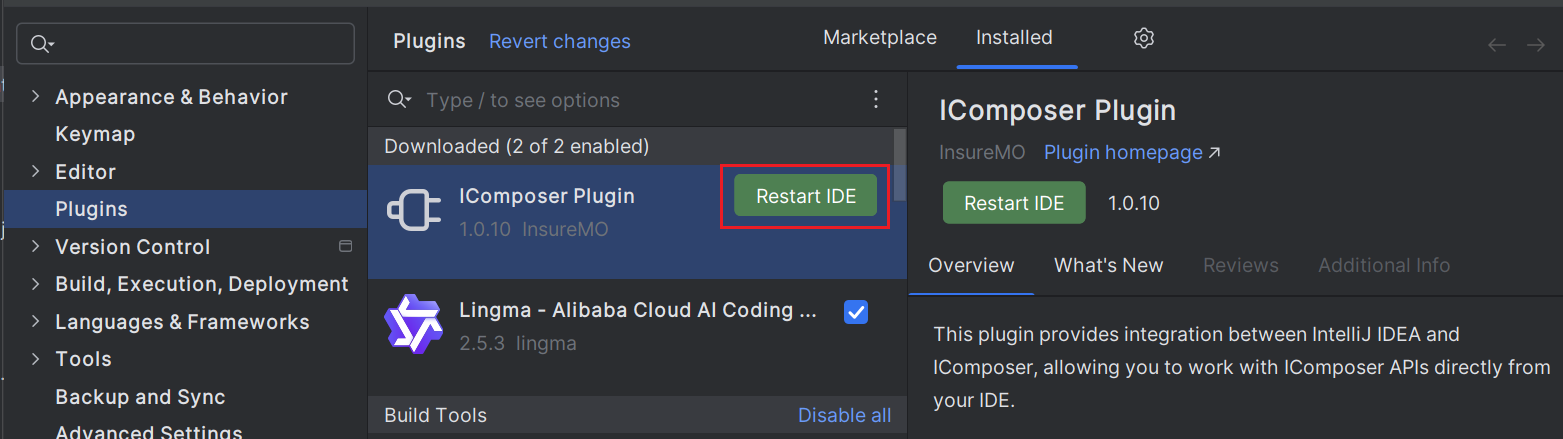Click the plugin search magnifier icon

pyautogui.click(x=399, y=99)
